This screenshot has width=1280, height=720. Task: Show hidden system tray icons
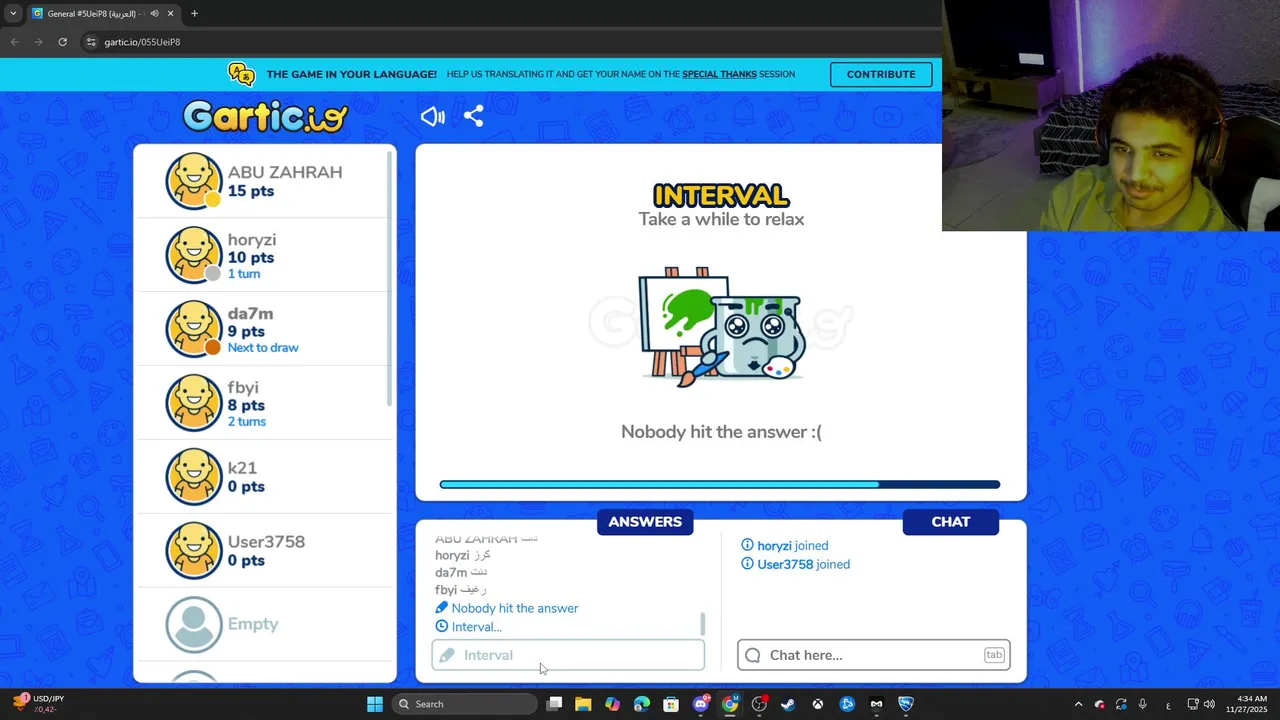pyautogui.click(x=1078, y=704)
